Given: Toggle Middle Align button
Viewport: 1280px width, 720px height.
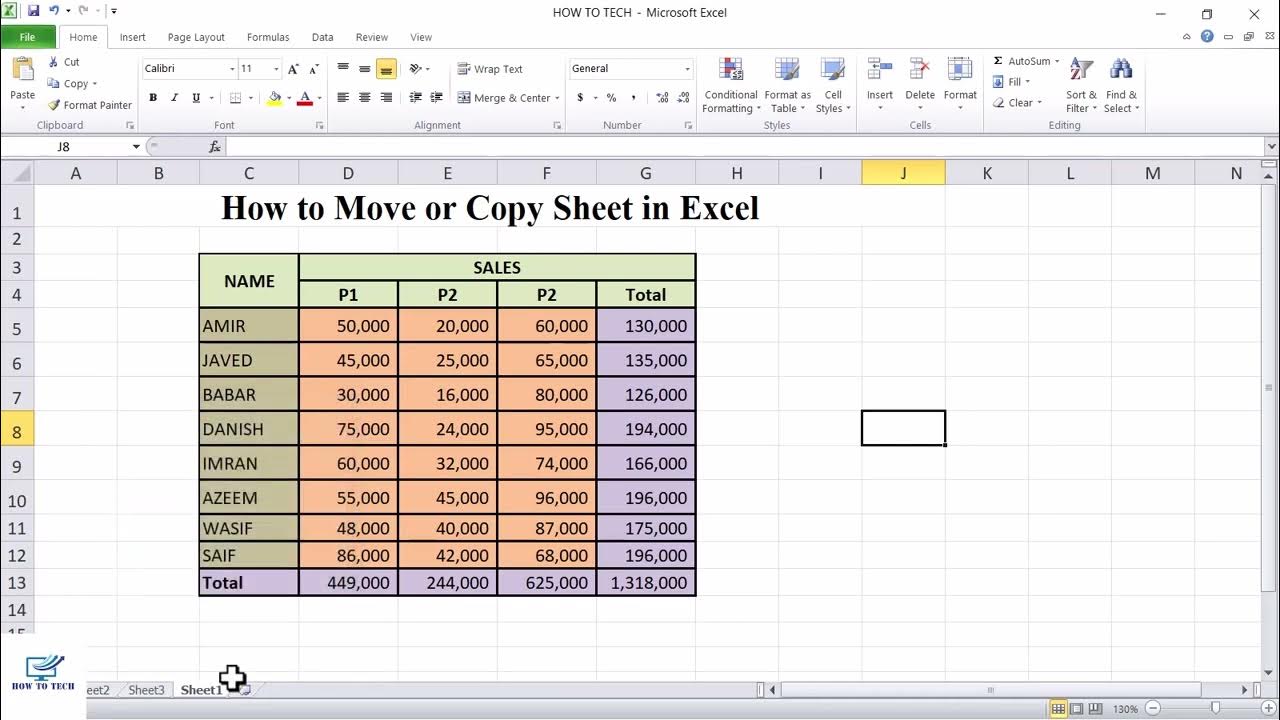Looking at the screenshot, I should click(x=365, y=69).
